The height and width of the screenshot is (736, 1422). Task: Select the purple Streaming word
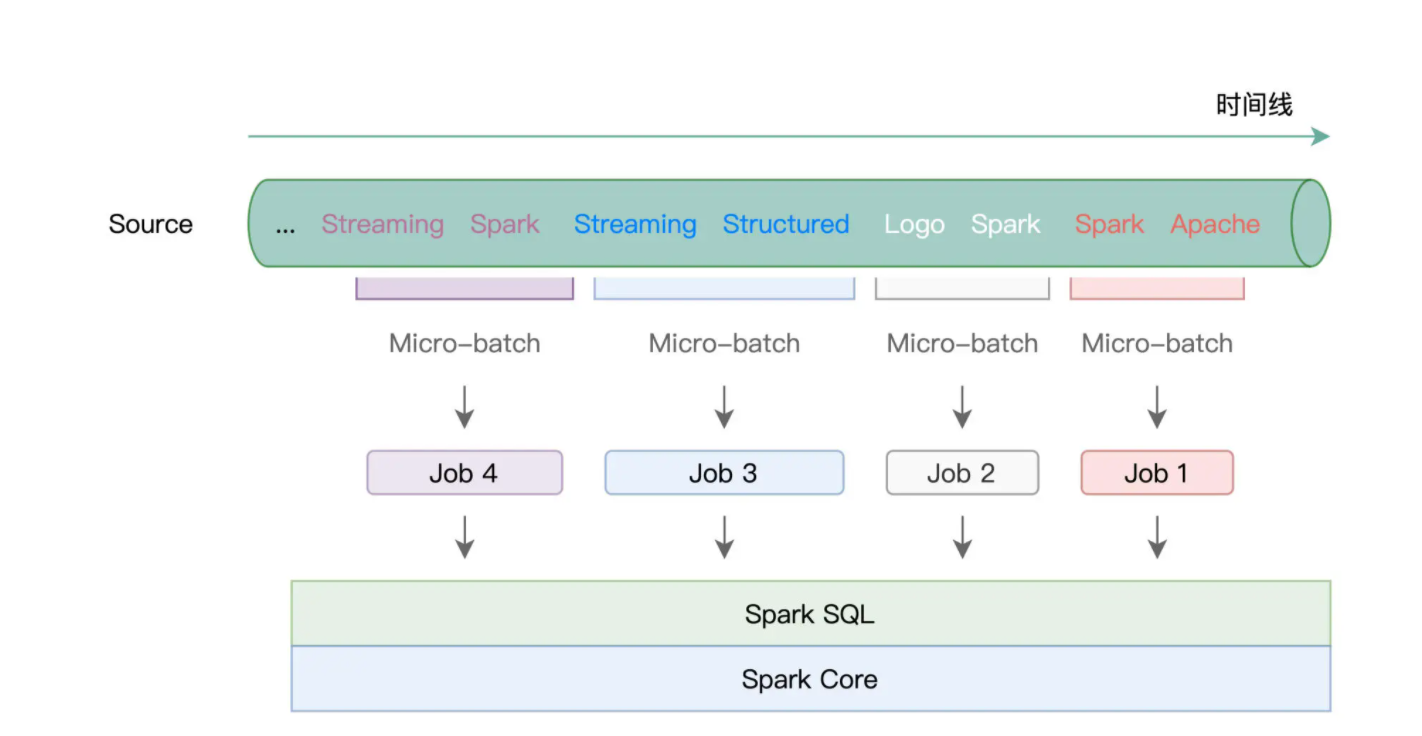click(x=383, y=224)
